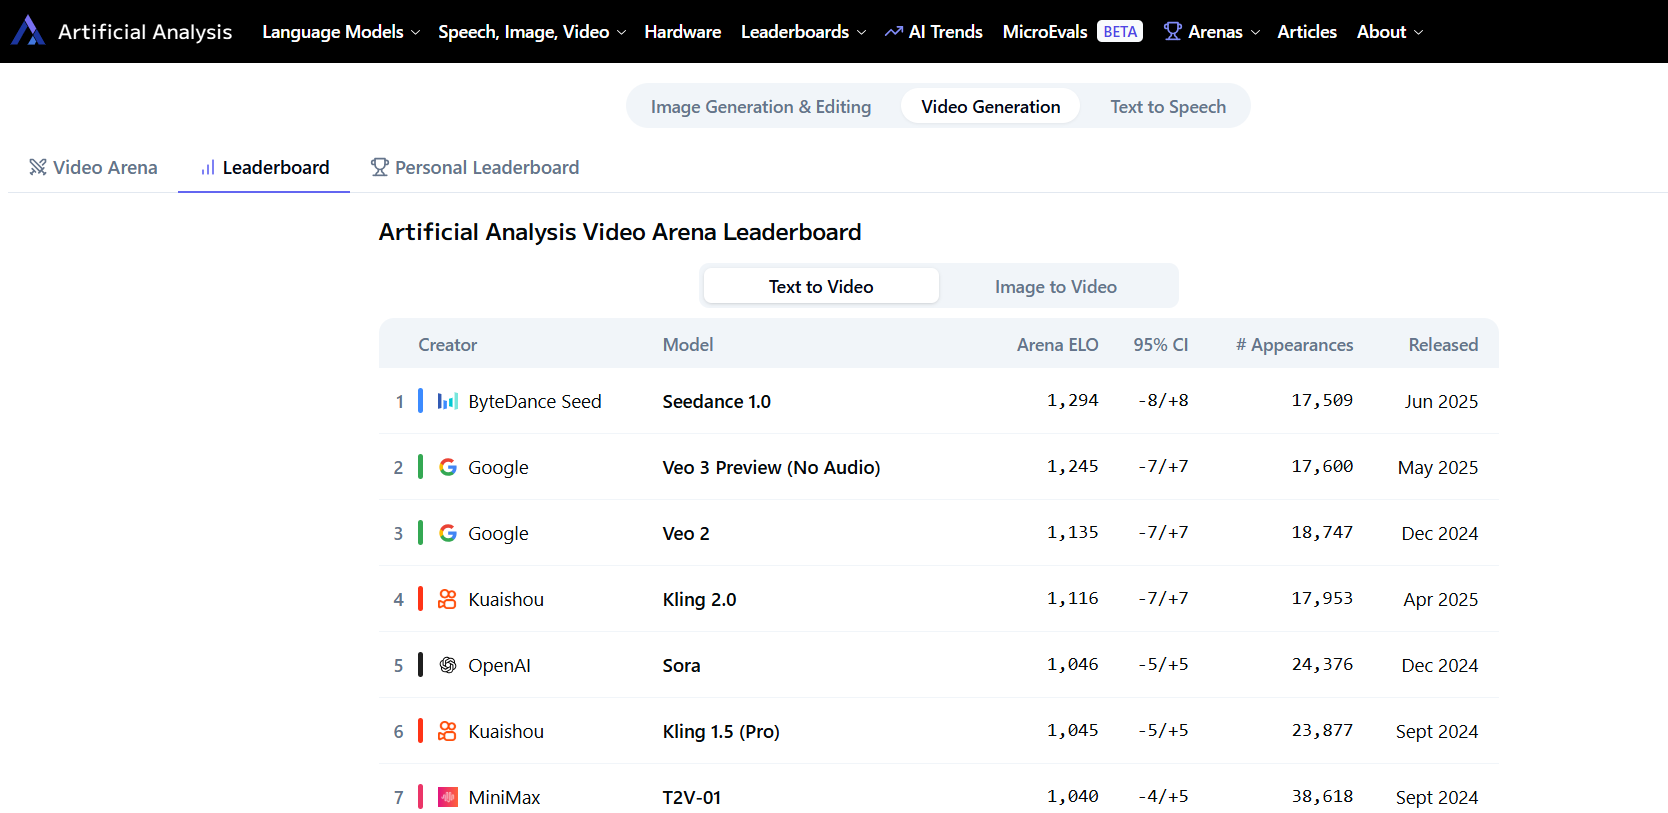
Task: Expand the Language Models menu
Action: [341, 32]
